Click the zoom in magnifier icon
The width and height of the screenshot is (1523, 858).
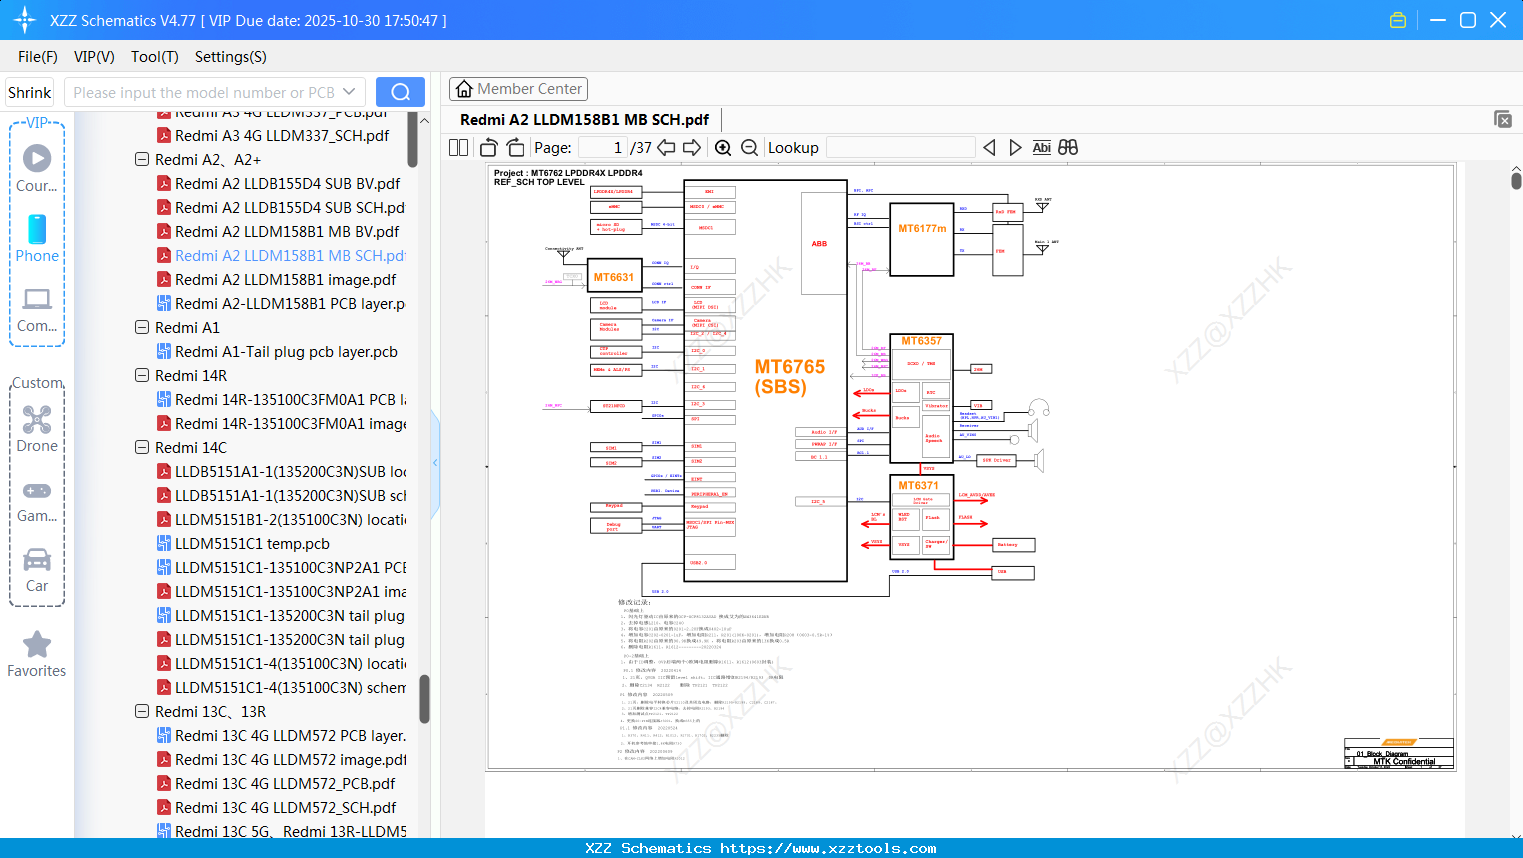click(723, 148)
